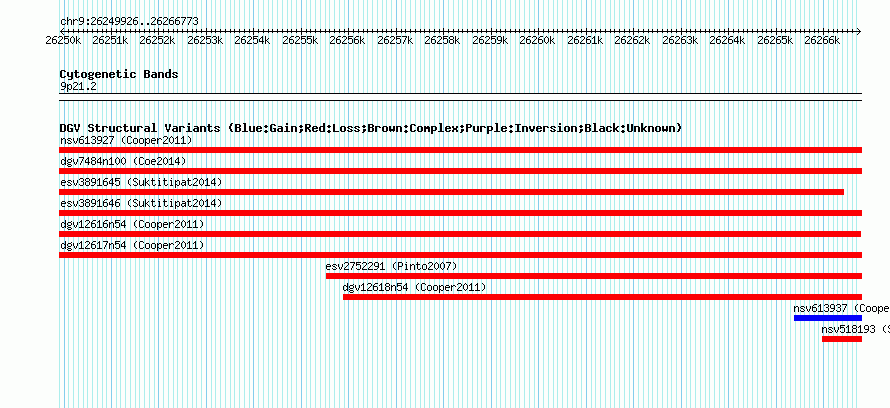Click the 26255k ruler tick label
This screenshot has width=890, height=408.
[299, 40]
